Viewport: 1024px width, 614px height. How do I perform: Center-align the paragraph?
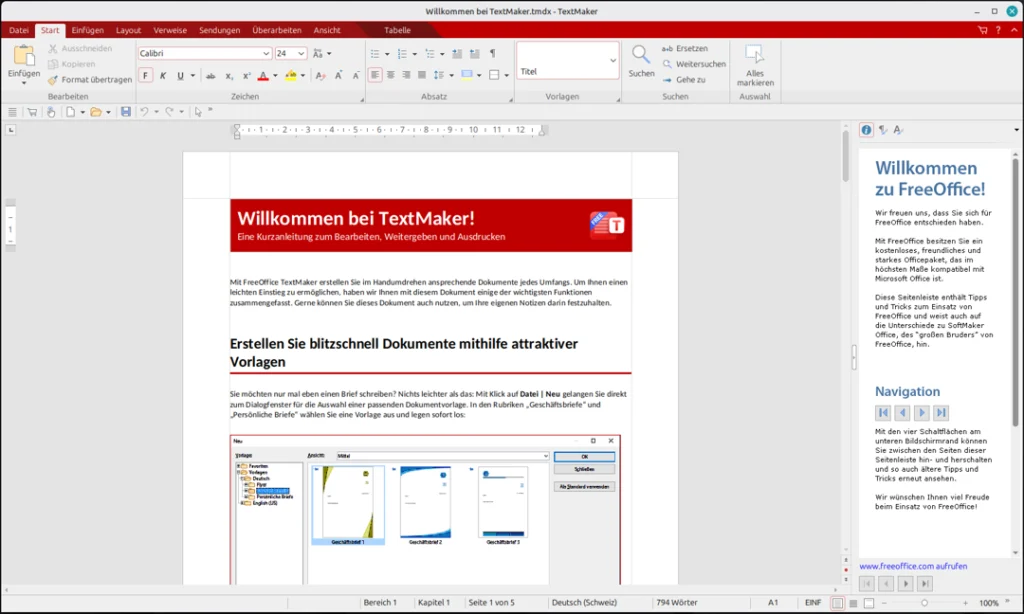(391, 75)
